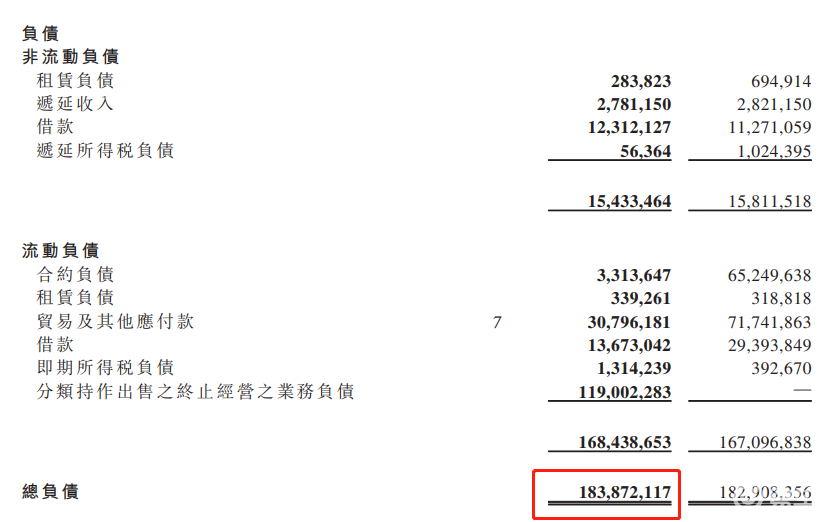Click the 流動負債 section heading
The image size is (827, 522).
pyautogui.click(x=60, y=251)
